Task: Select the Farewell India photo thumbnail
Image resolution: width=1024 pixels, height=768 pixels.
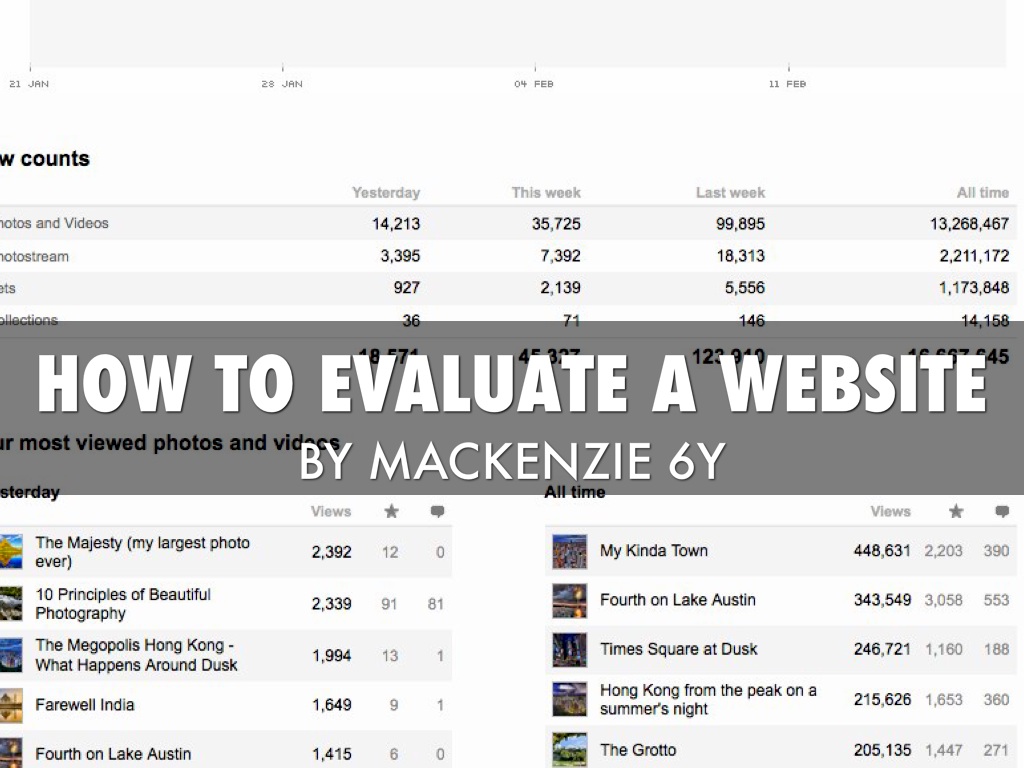Action: point(11,705)
